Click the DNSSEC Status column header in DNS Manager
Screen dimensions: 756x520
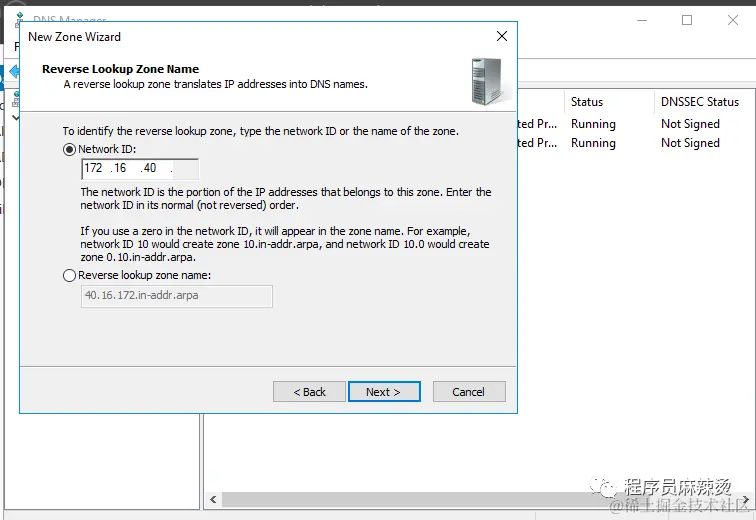[700, 102]
